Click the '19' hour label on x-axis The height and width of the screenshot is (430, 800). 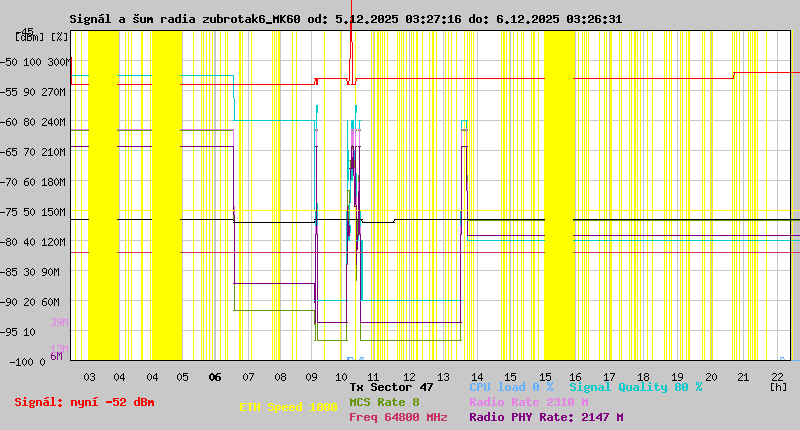point(677,377)
